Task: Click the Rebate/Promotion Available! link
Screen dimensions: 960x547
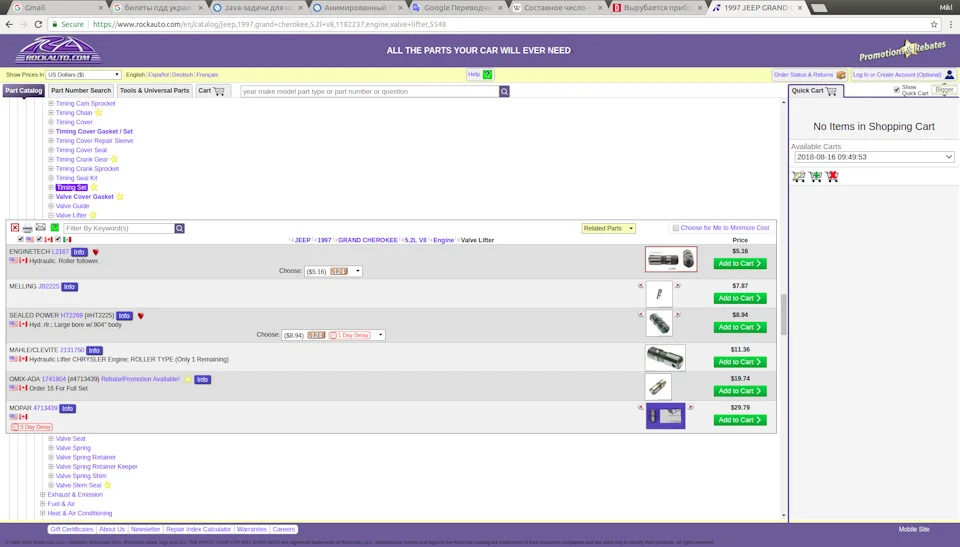Action: coord(140,379)
